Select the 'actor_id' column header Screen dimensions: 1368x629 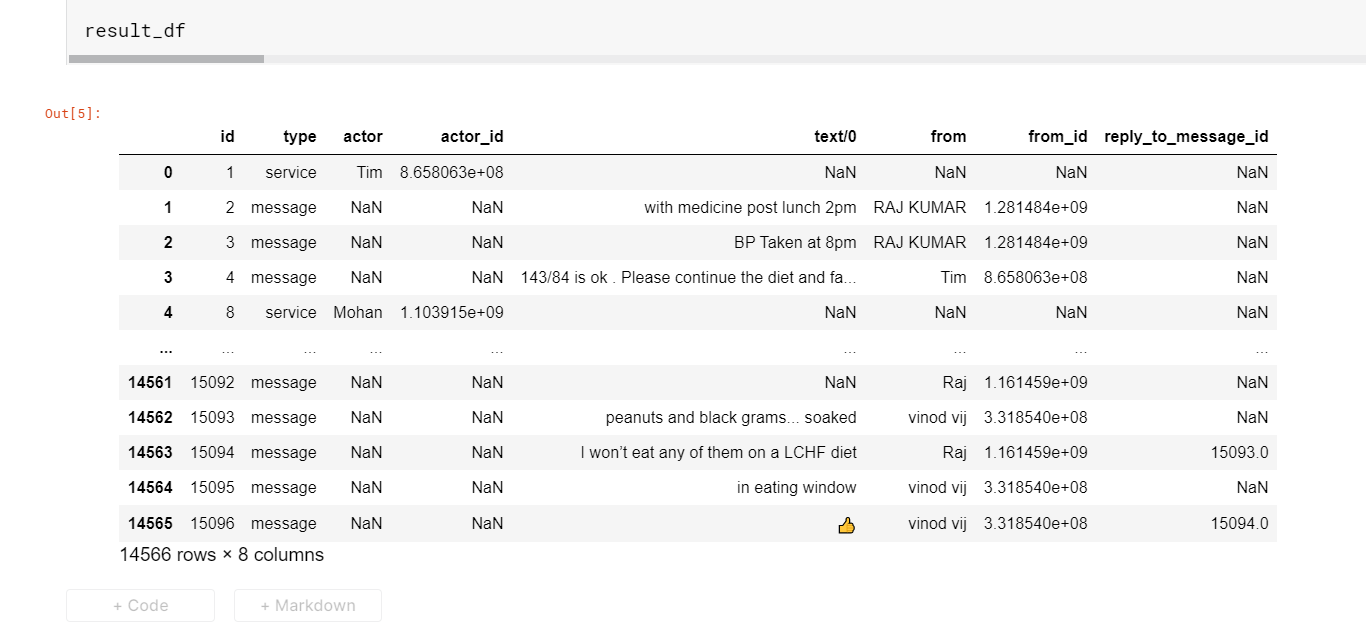click(x=472, y=137)
